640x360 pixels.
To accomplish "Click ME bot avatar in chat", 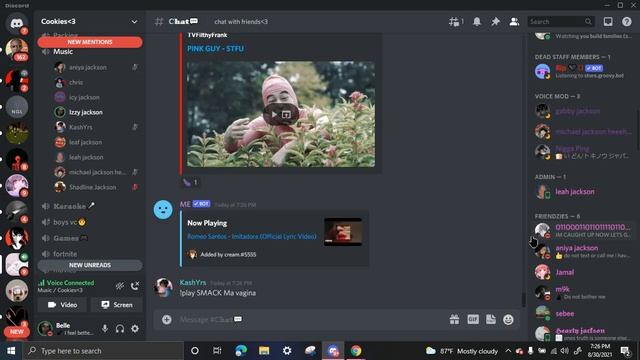I will click(x=163, y=210).
